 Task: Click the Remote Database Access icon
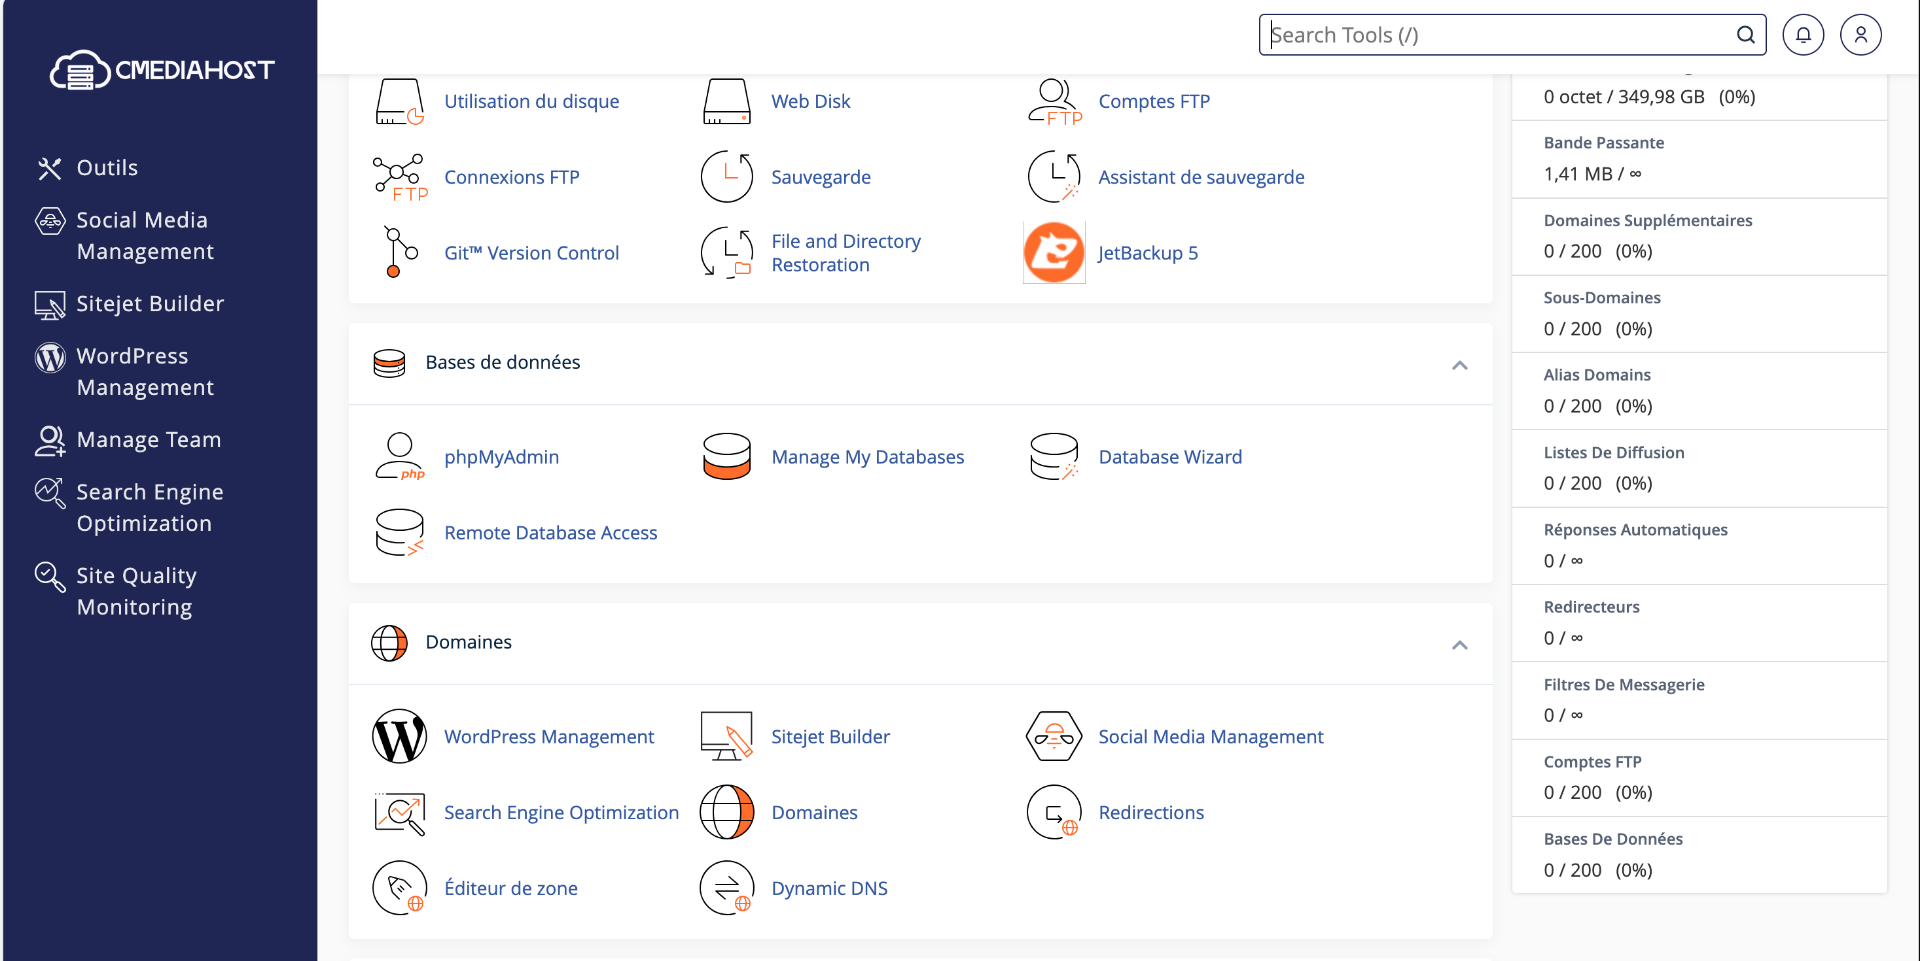pos(400,533)
